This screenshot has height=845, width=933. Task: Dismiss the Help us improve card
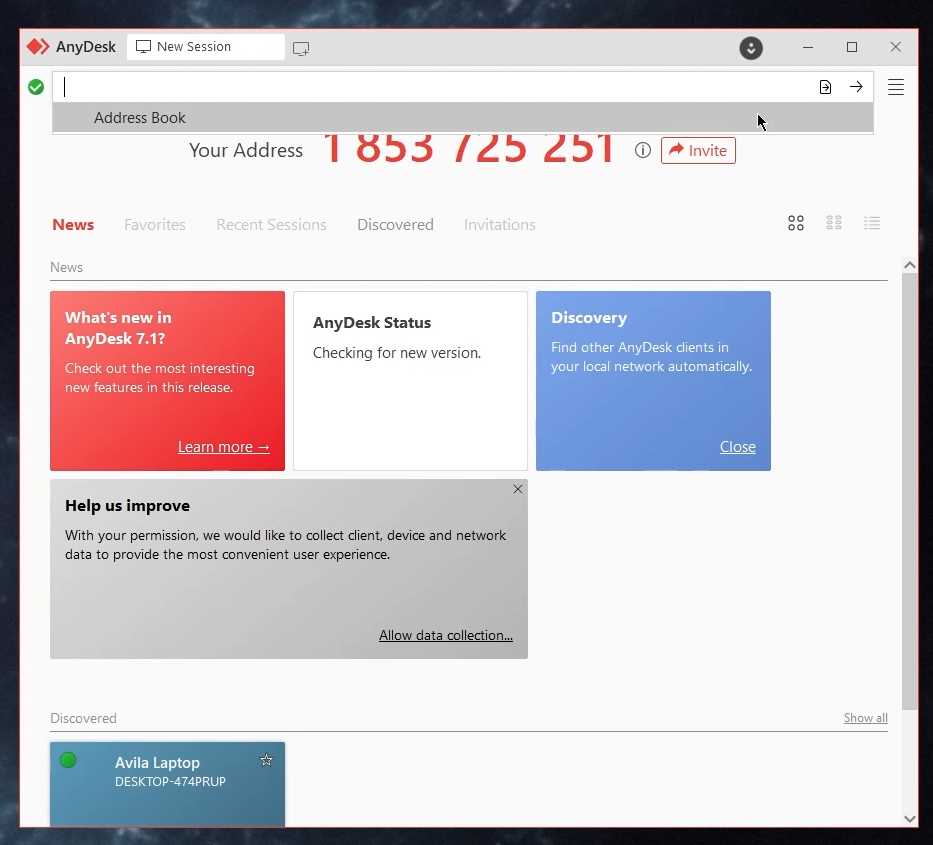pyautogui.click(x=518, y=489)
